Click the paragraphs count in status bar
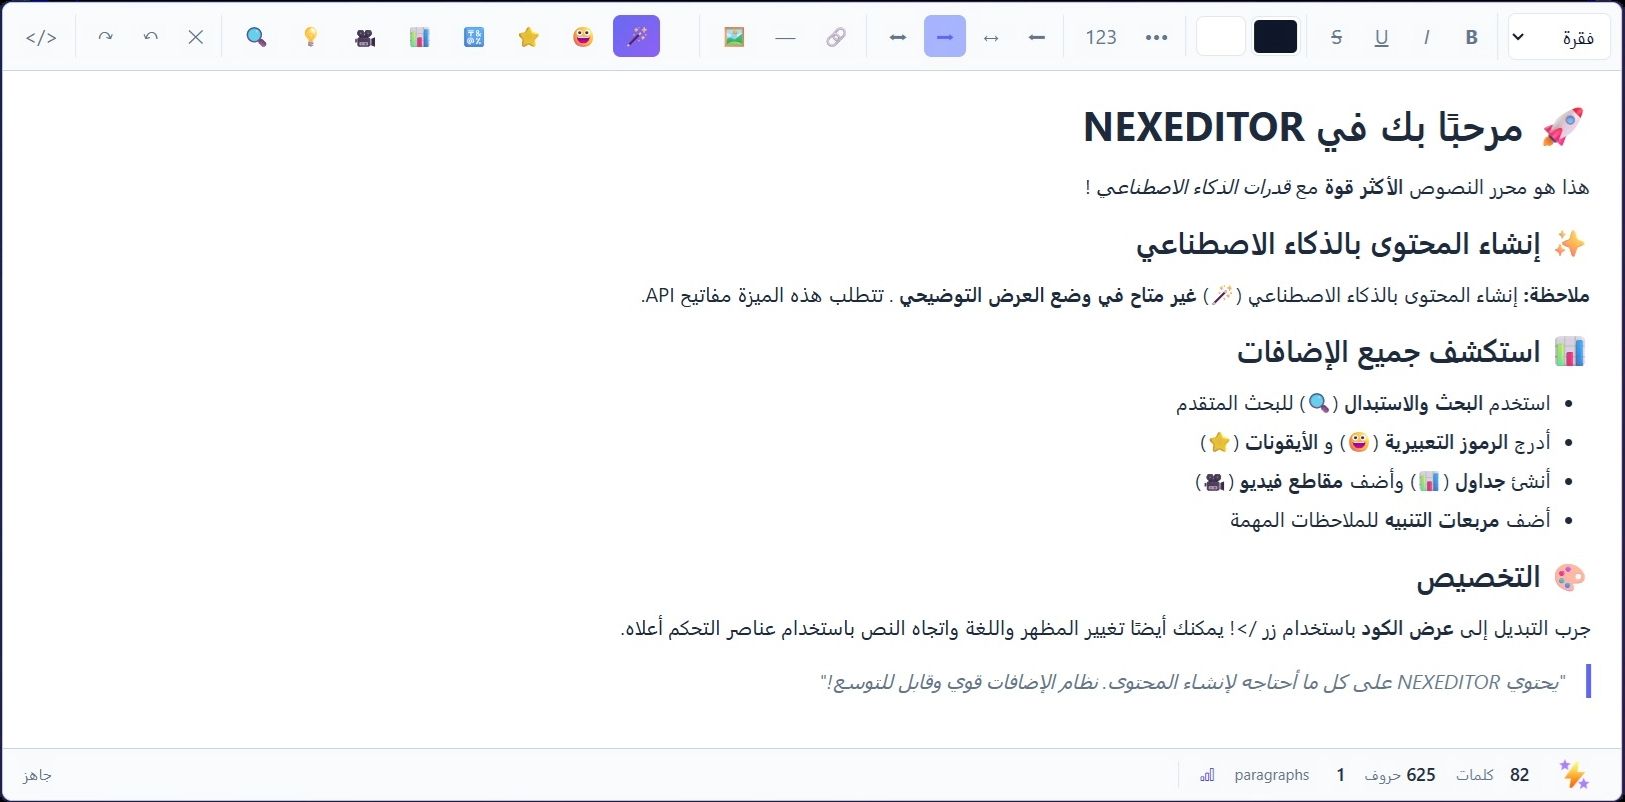This screenshot has height=802, width=1625. (x=1290, y=775)
